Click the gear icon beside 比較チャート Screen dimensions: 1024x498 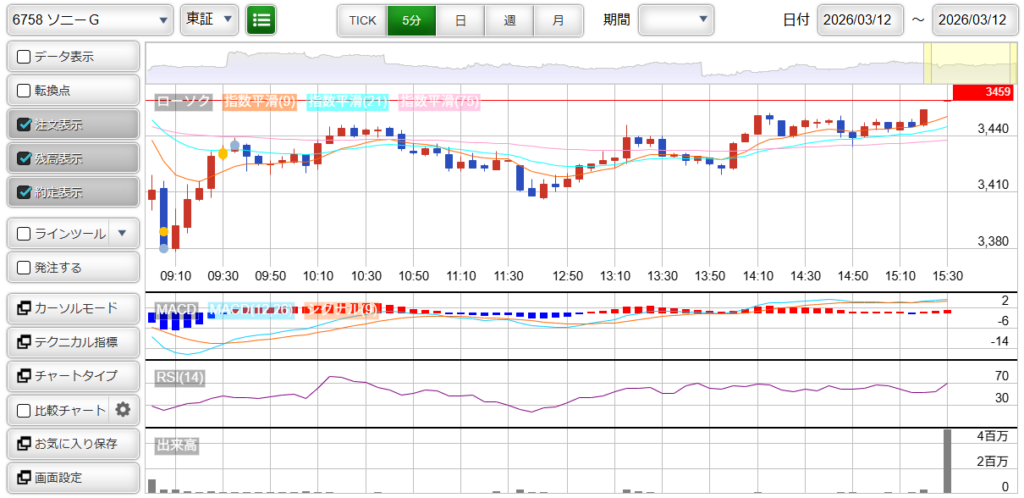coord(123,409)
